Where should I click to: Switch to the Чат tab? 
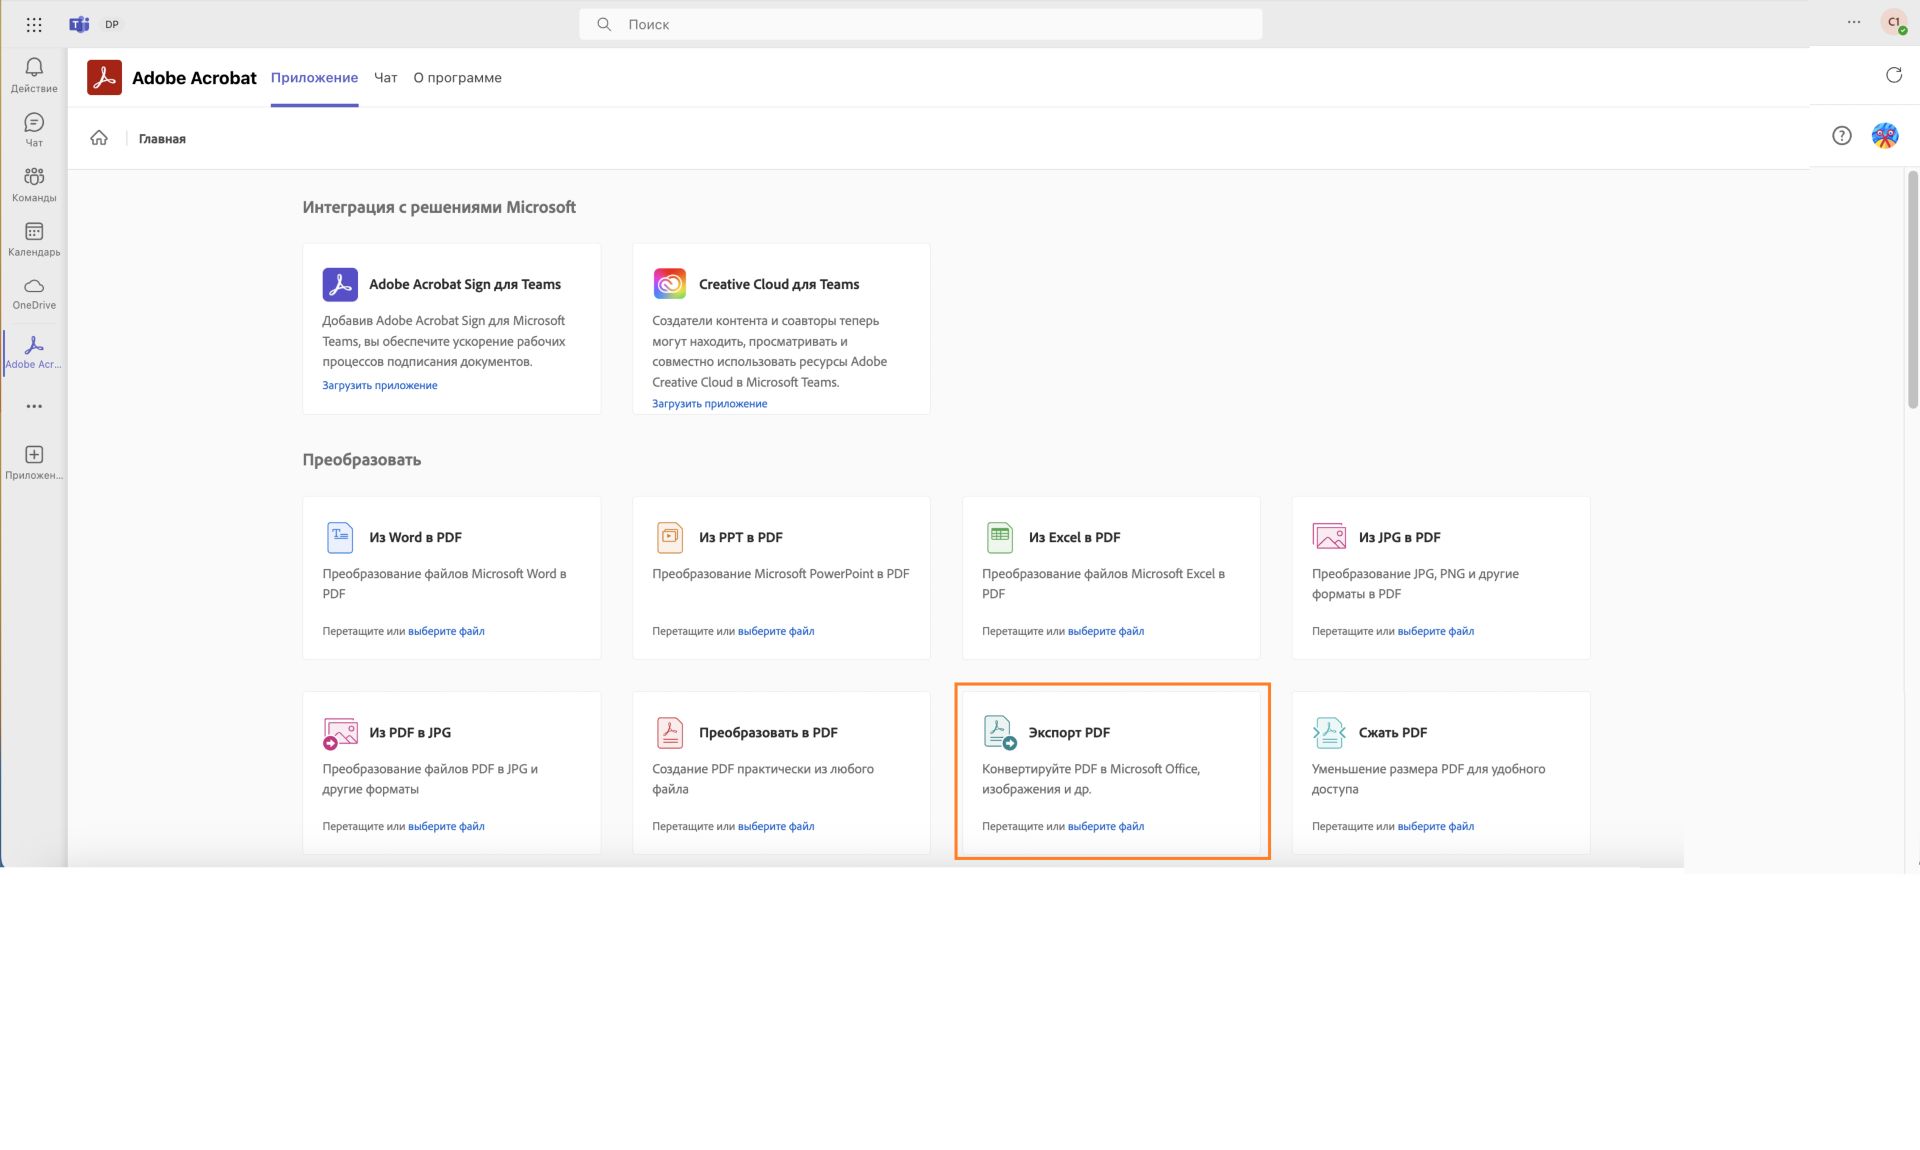[x=386, y=78]
